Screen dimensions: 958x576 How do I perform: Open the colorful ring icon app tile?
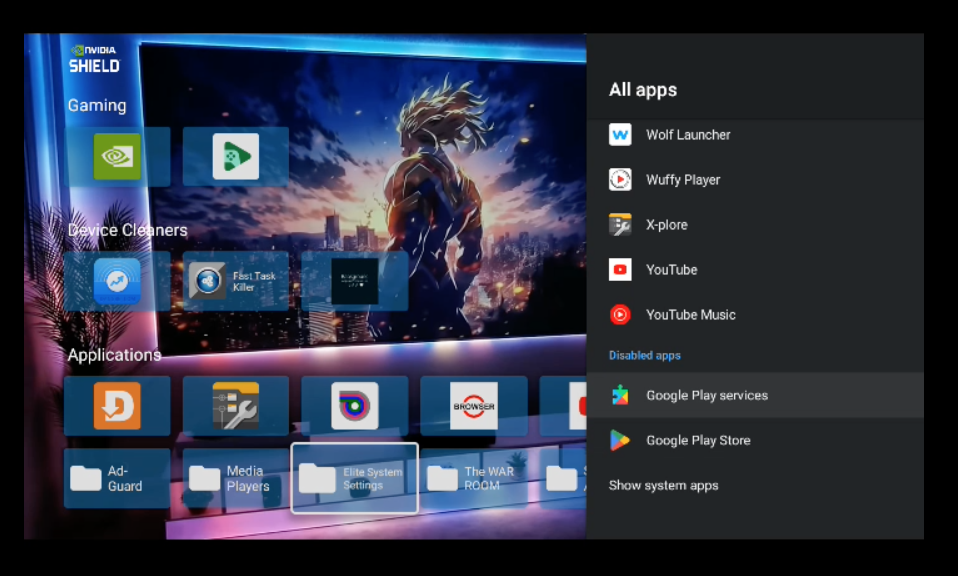click(354, 406)
